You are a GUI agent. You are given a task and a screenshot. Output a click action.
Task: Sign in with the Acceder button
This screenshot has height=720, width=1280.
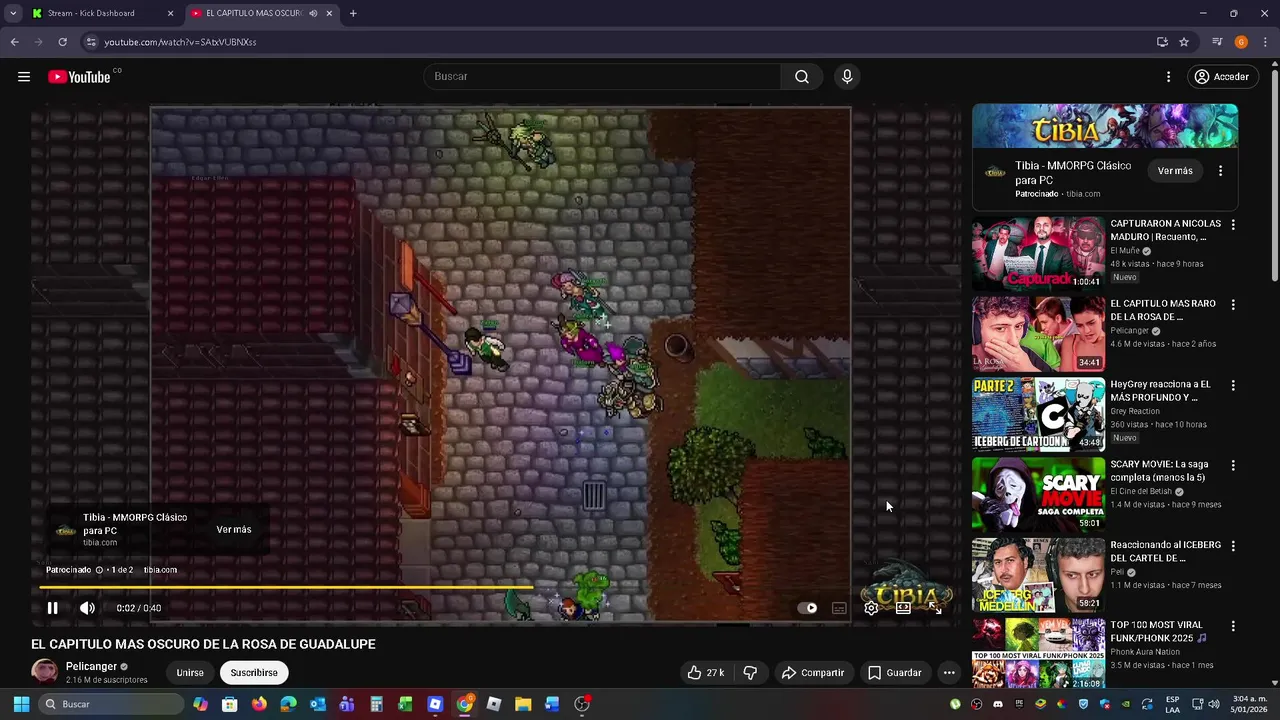point(1221,77)
